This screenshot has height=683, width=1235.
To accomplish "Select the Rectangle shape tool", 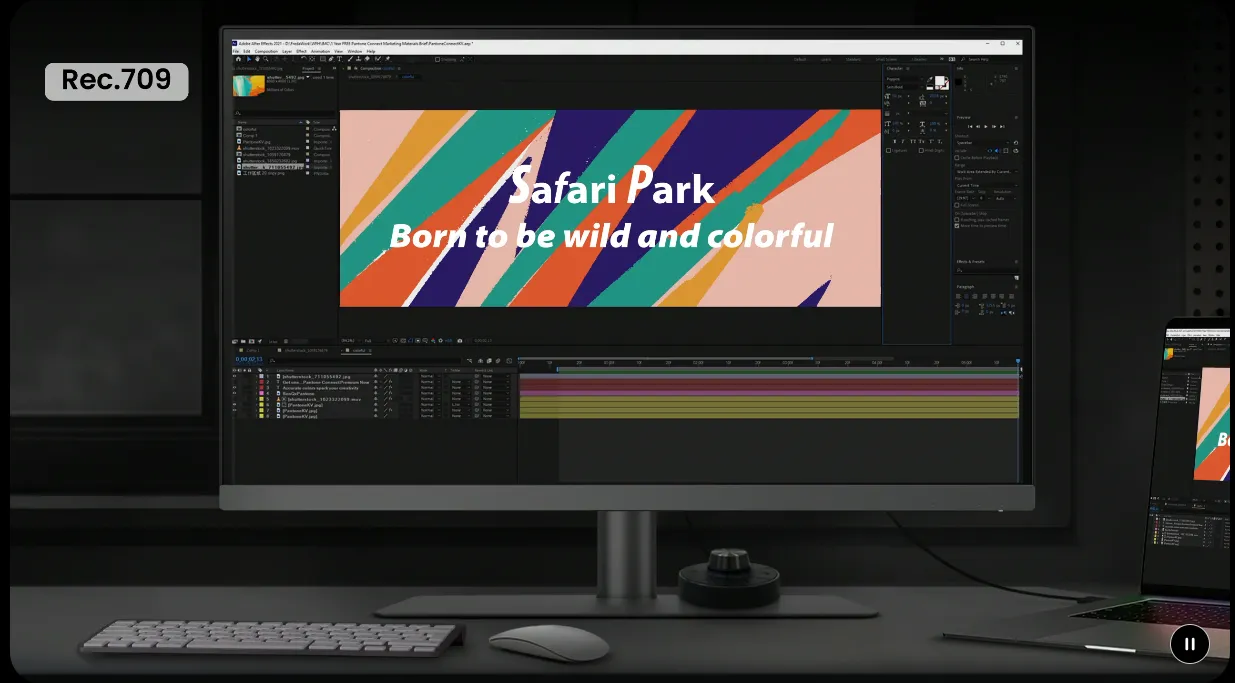I will tap(321, 59).
